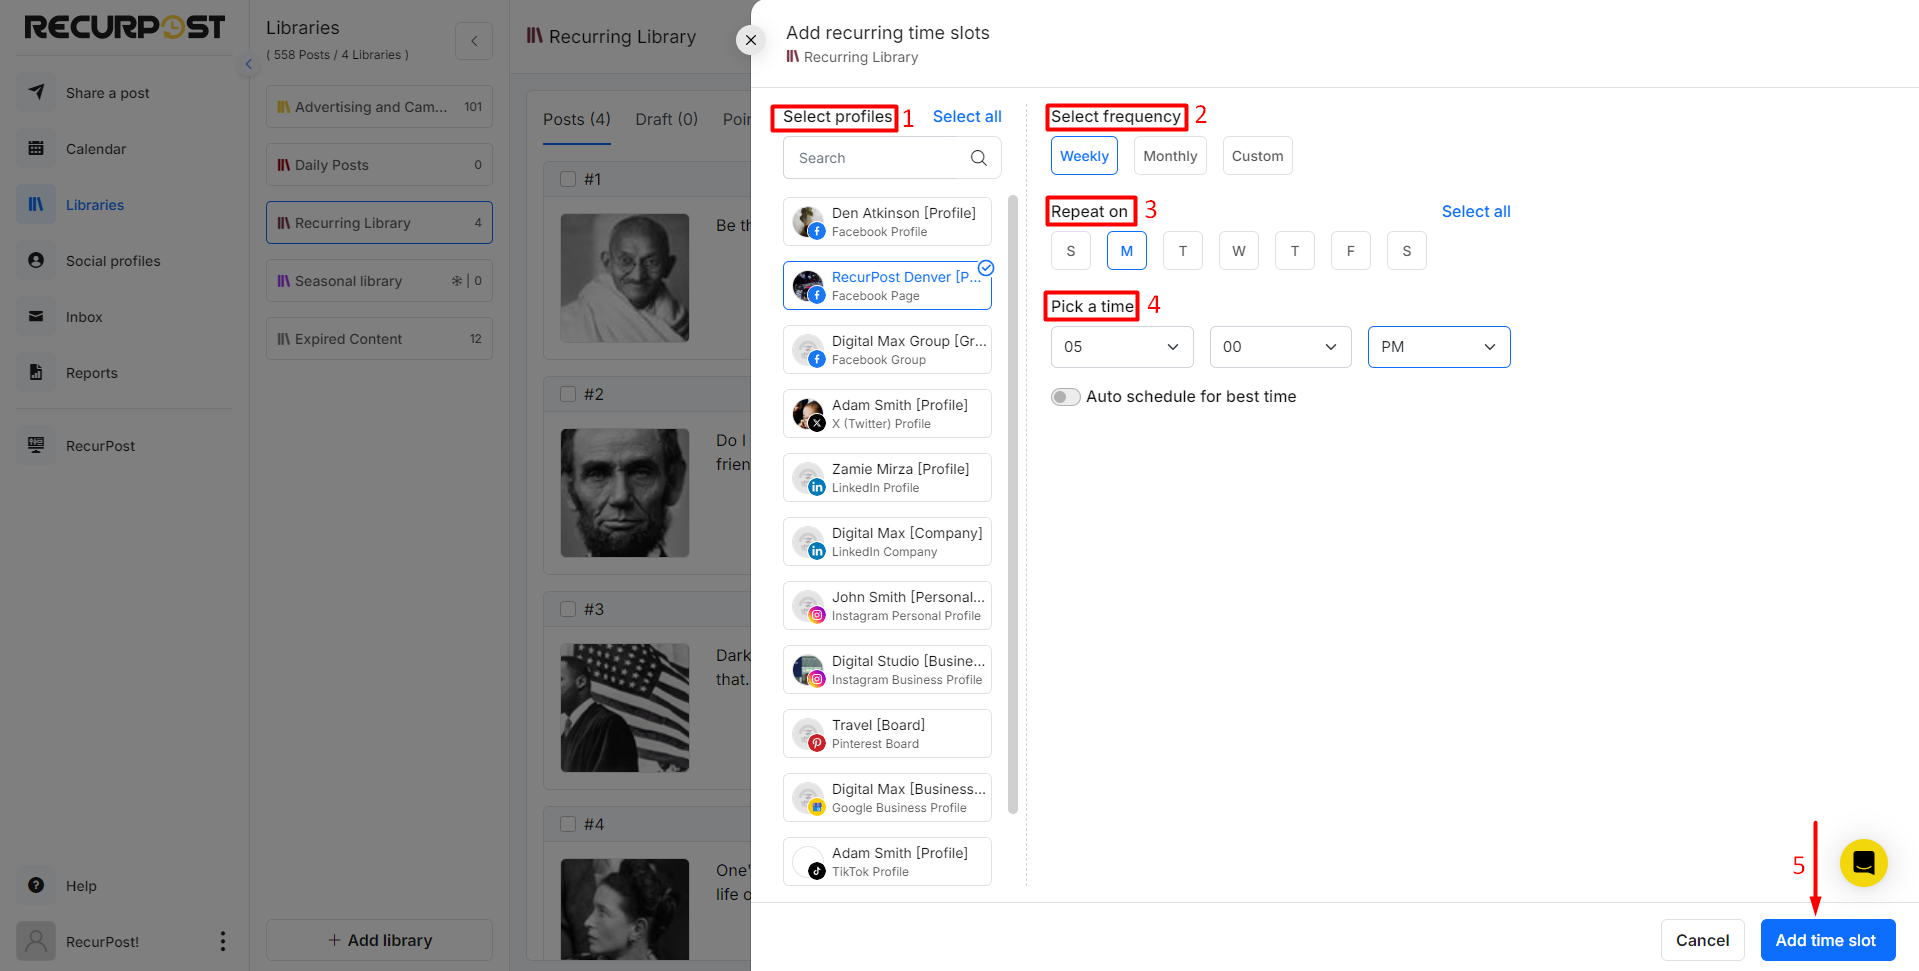The image size is (1919, 971).
Task: Open Daily Posts library
Action: pos(379,165)
